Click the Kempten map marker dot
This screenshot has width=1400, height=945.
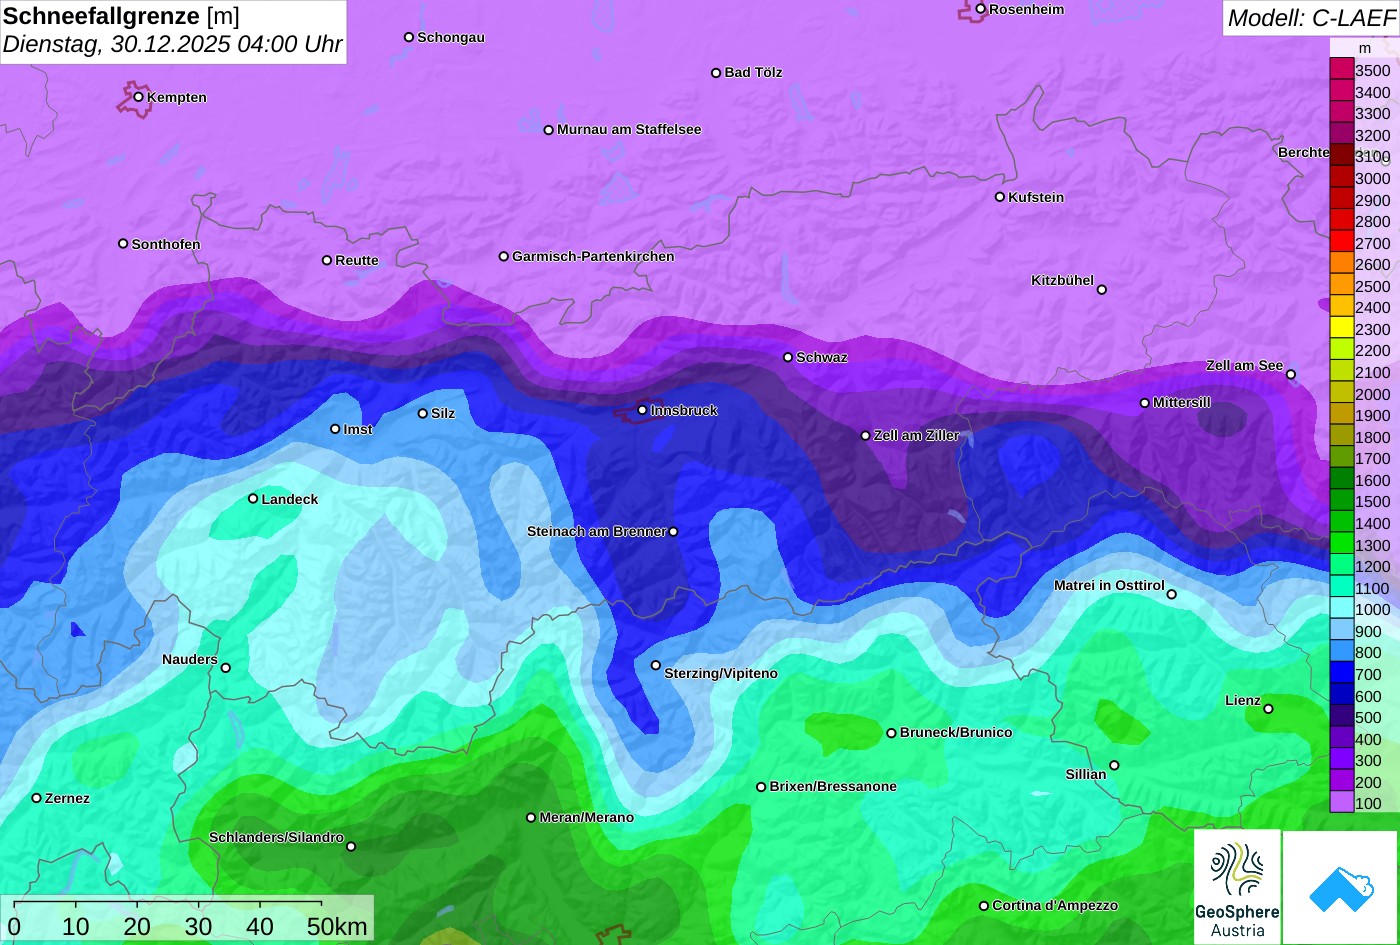pyautogui.click(x=139, y=97)
